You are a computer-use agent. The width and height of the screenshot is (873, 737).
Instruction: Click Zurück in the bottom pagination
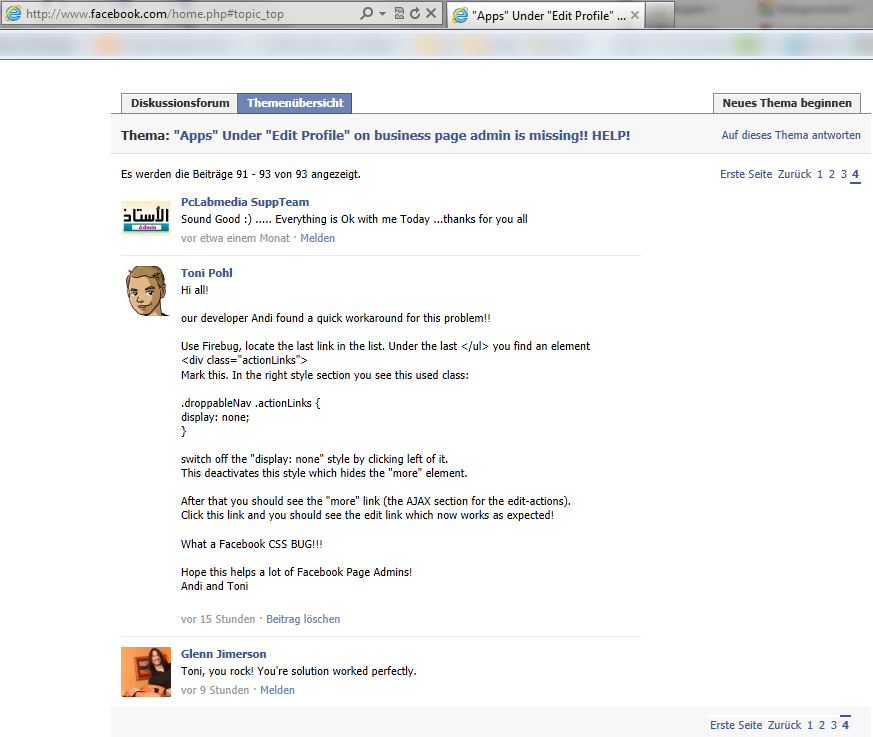[784, 725]
